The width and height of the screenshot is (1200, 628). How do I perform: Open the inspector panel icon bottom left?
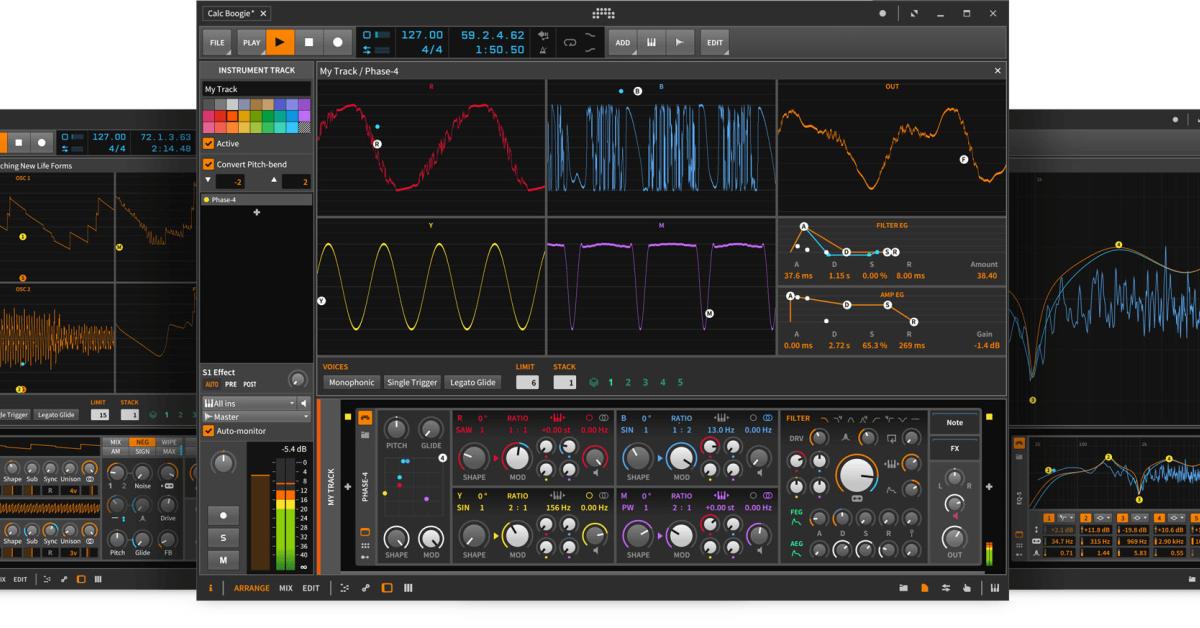(211, 588)
